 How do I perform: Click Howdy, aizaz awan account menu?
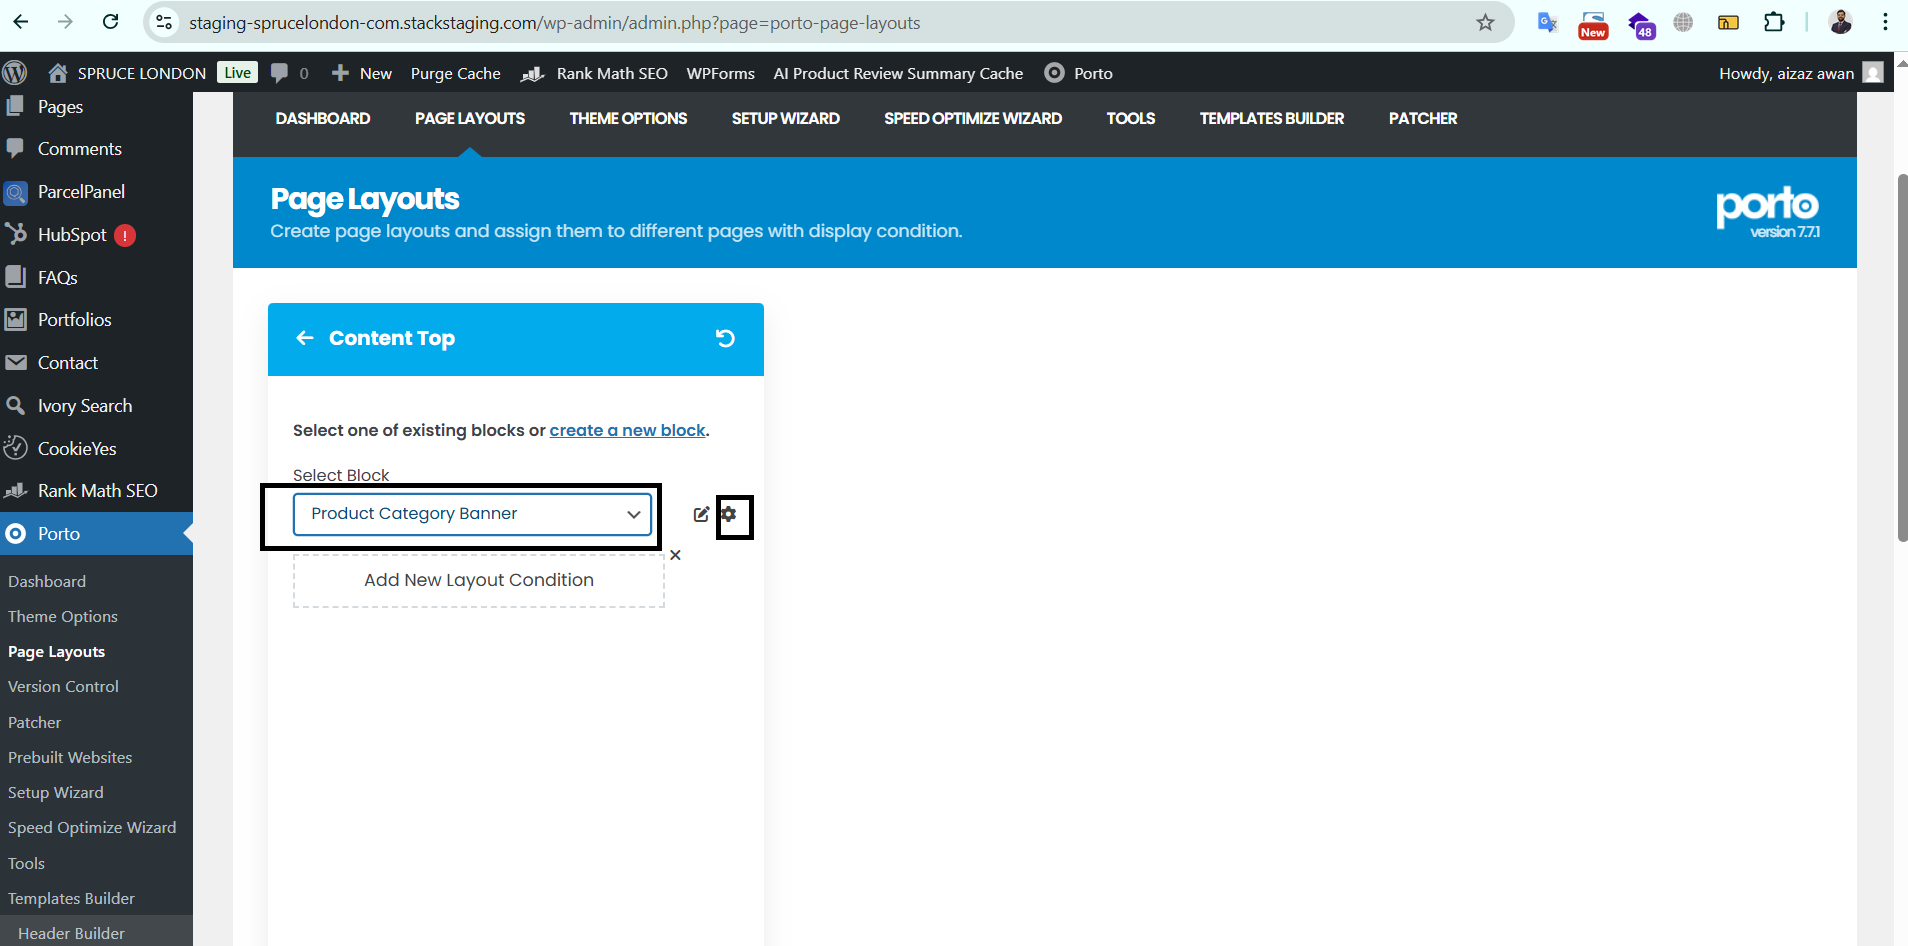[x=1800, y=73]
